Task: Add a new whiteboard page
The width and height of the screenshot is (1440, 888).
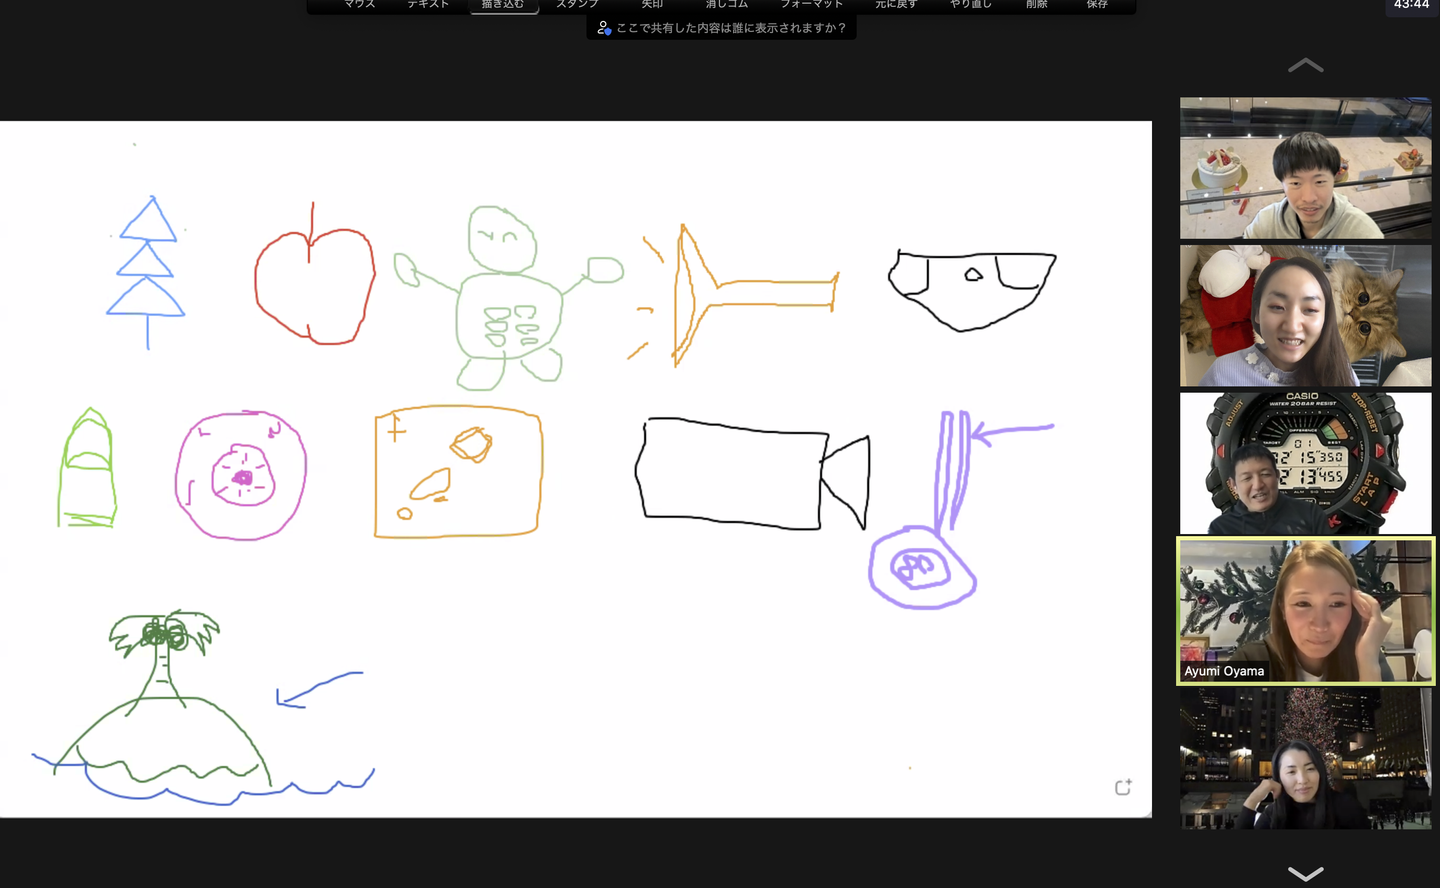Action: (1123, 787)
